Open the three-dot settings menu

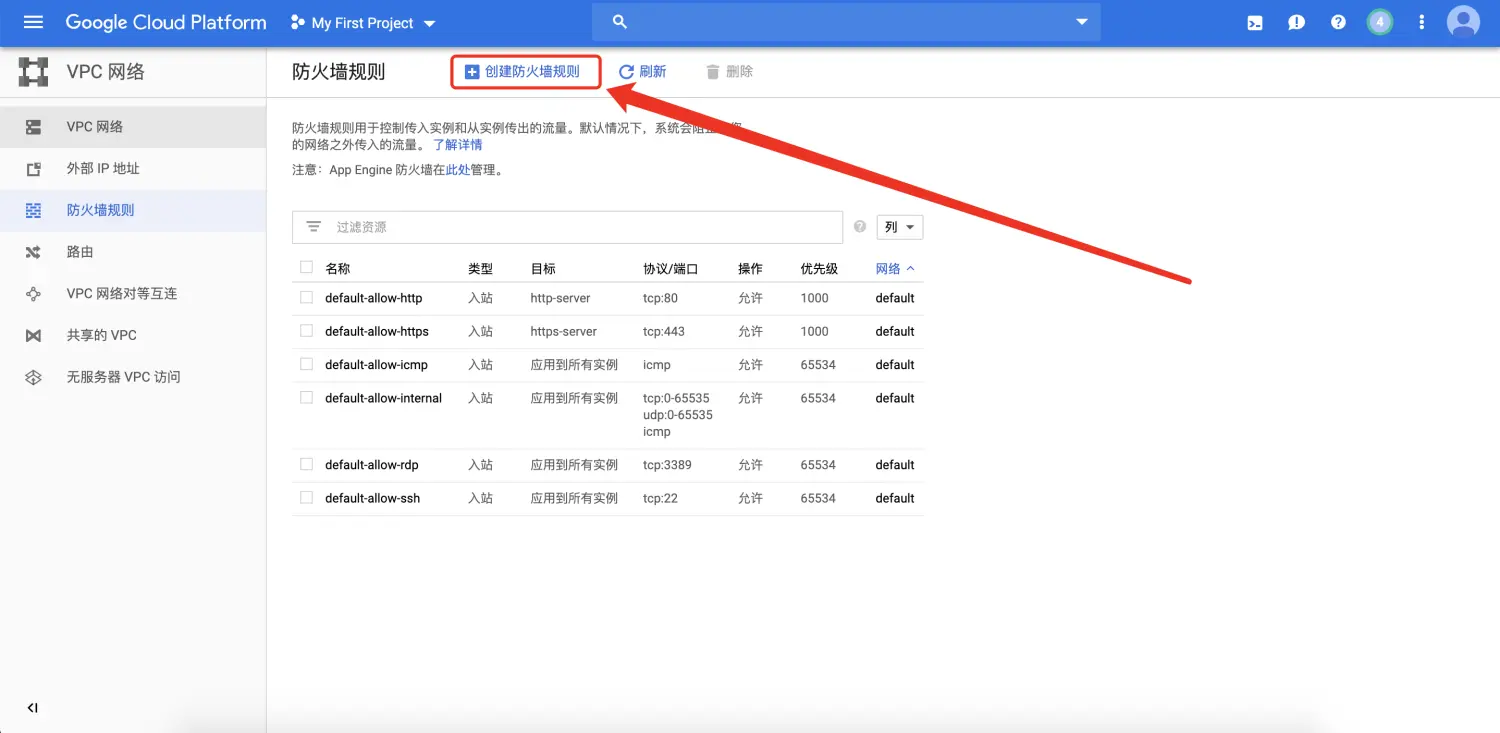1422,22
